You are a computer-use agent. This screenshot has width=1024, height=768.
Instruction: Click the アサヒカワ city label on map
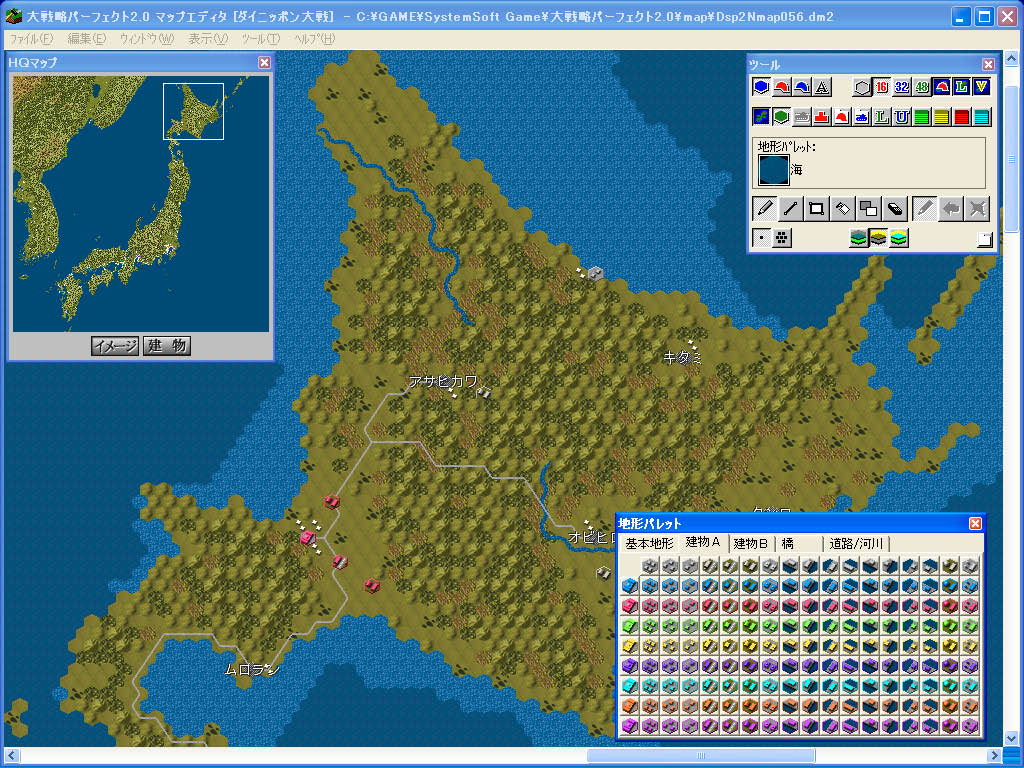point(443,381)
